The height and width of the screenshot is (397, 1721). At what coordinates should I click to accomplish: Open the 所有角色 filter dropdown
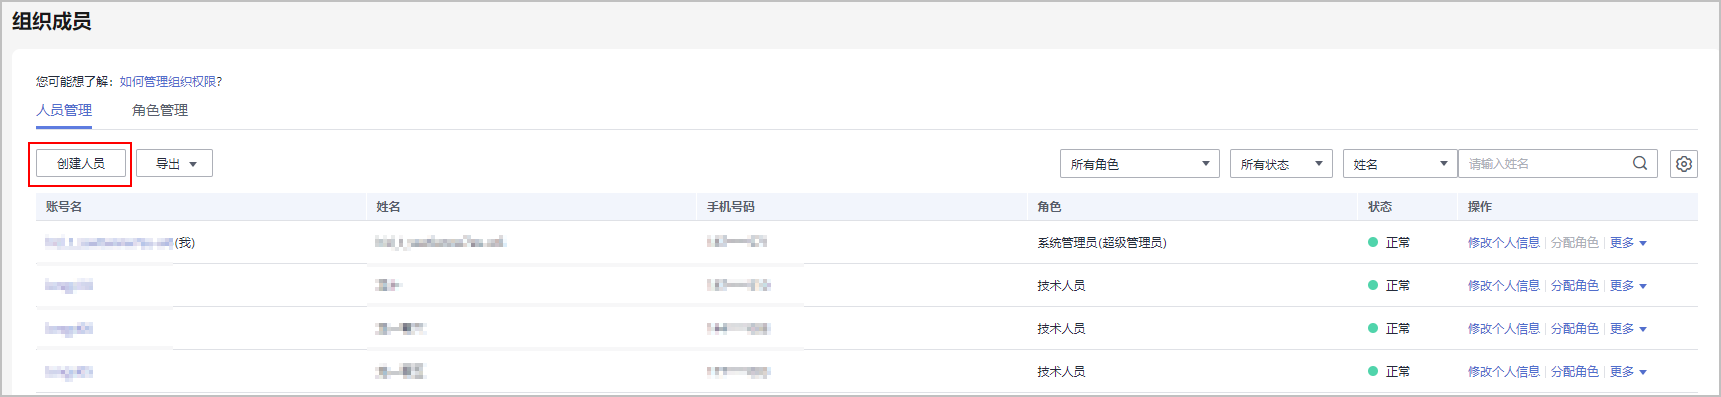click(1139, 164)
